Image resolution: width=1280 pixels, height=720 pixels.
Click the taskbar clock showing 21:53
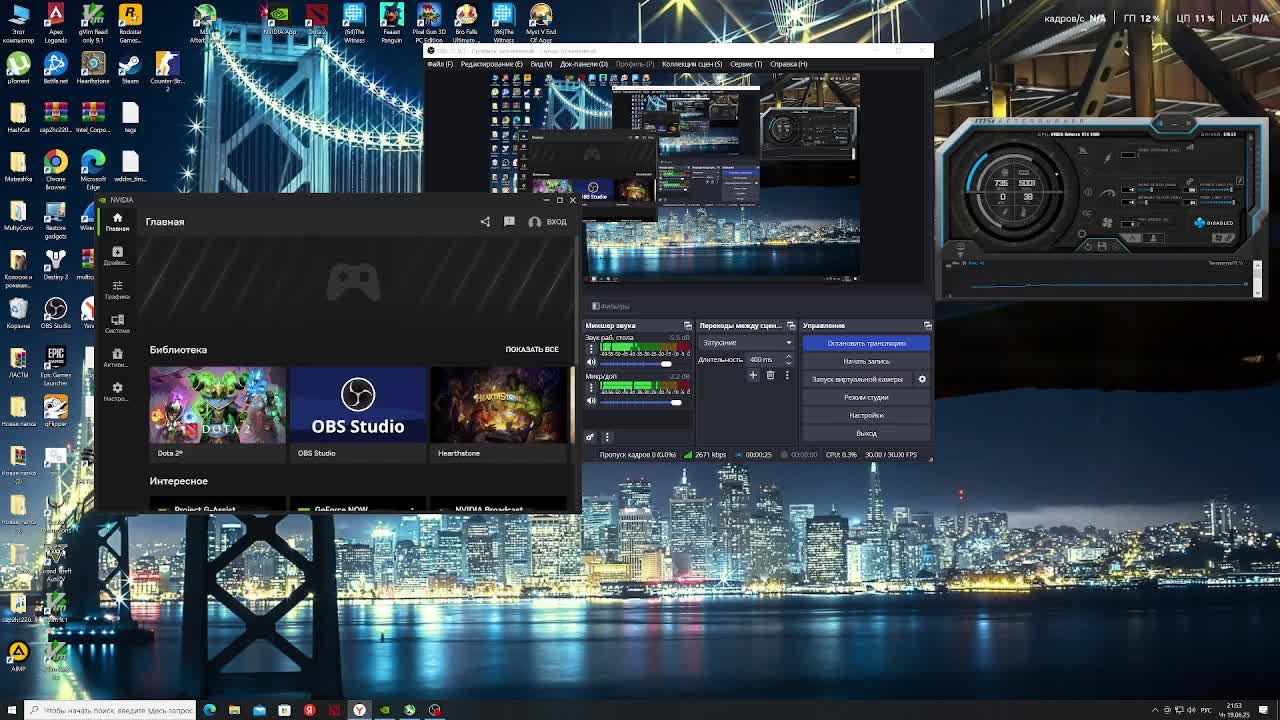pyautogui.click(x=1233, y=710)
